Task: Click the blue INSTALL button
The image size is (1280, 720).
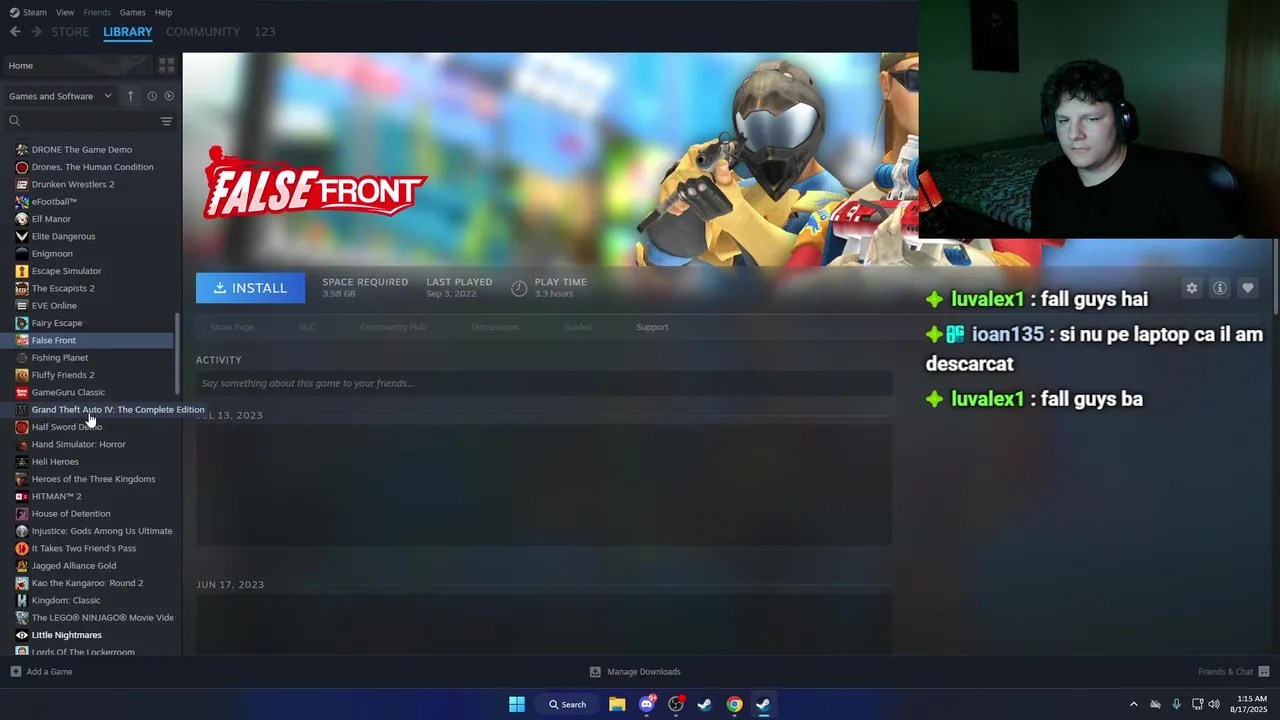Action: [250, 288]
